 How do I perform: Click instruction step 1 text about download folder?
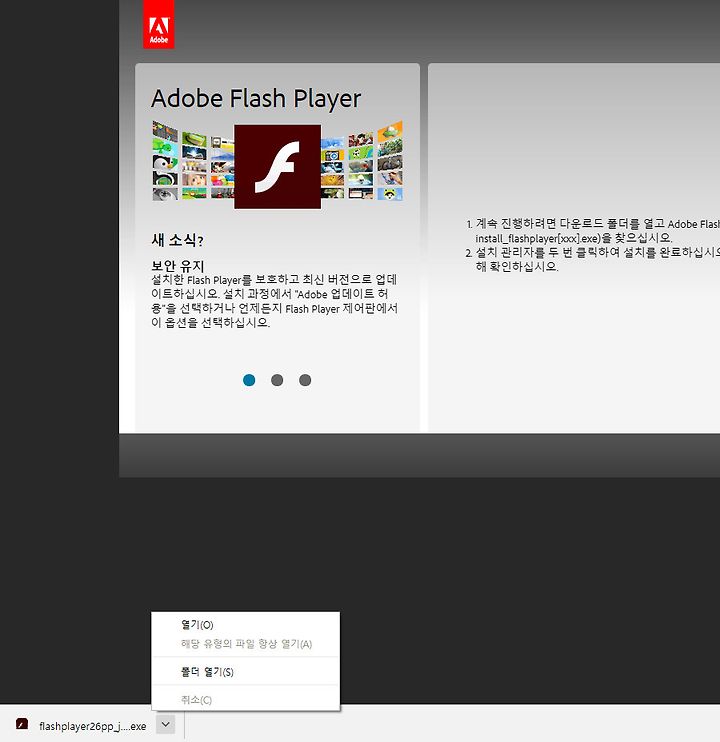(x=597, y=230)
